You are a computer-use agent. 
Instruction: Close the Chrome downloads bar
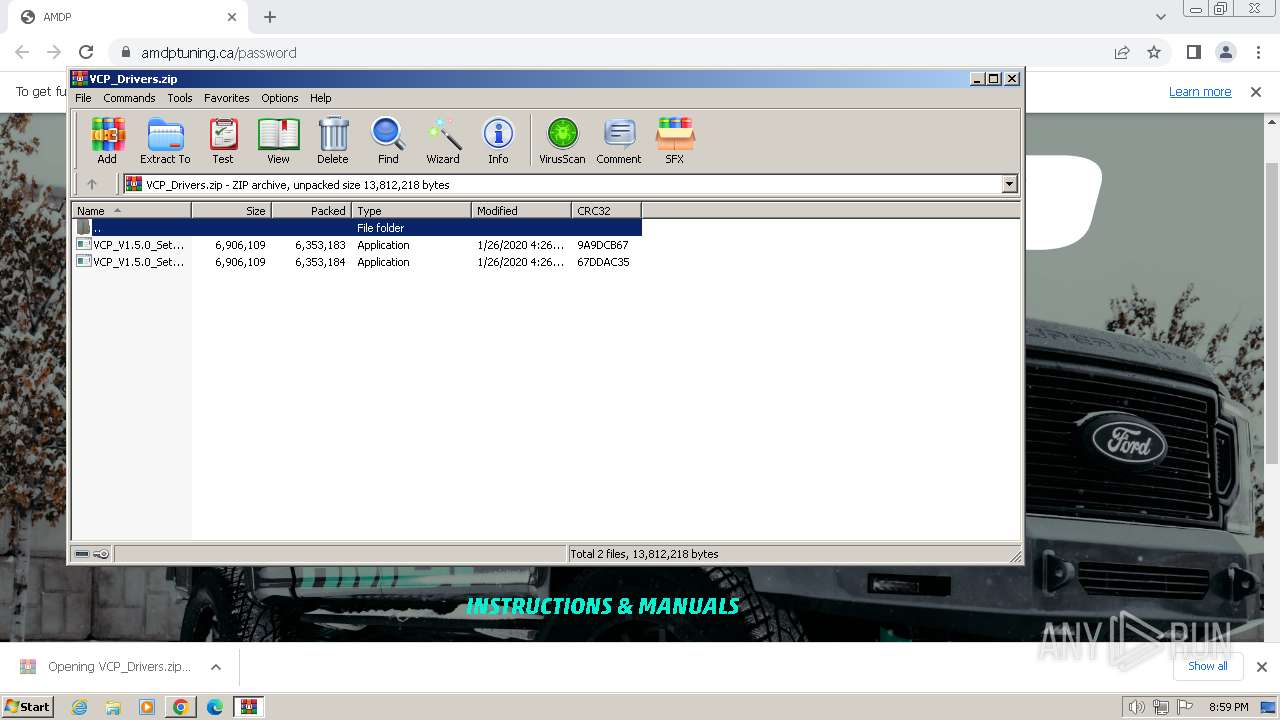click(1261, 666)
